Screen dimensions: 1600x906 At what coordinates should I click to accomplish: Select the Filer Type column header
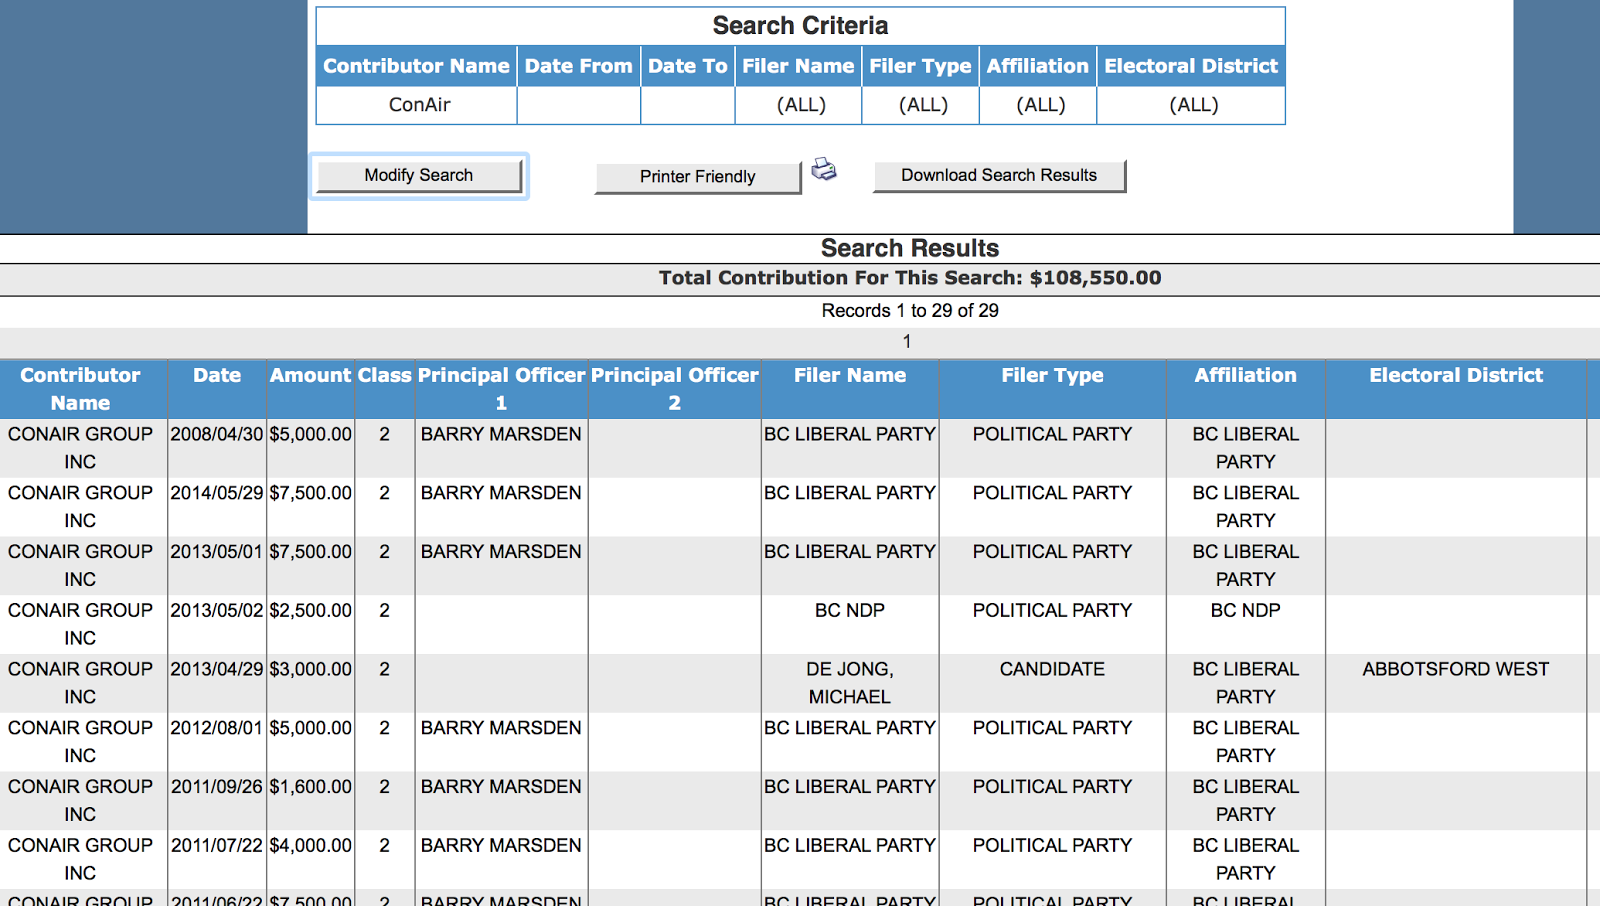point(1052,376)
